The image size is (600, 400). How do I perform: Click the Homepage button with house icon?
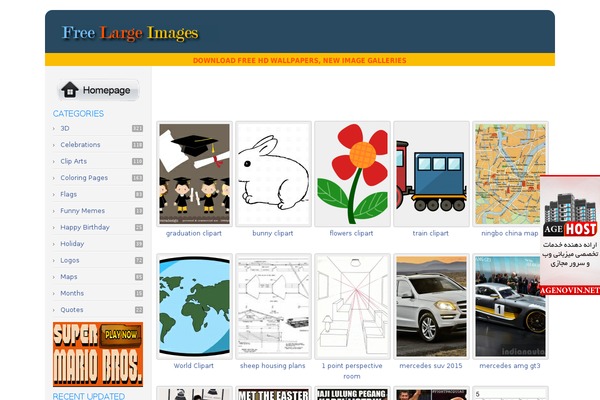coord(98,90)
